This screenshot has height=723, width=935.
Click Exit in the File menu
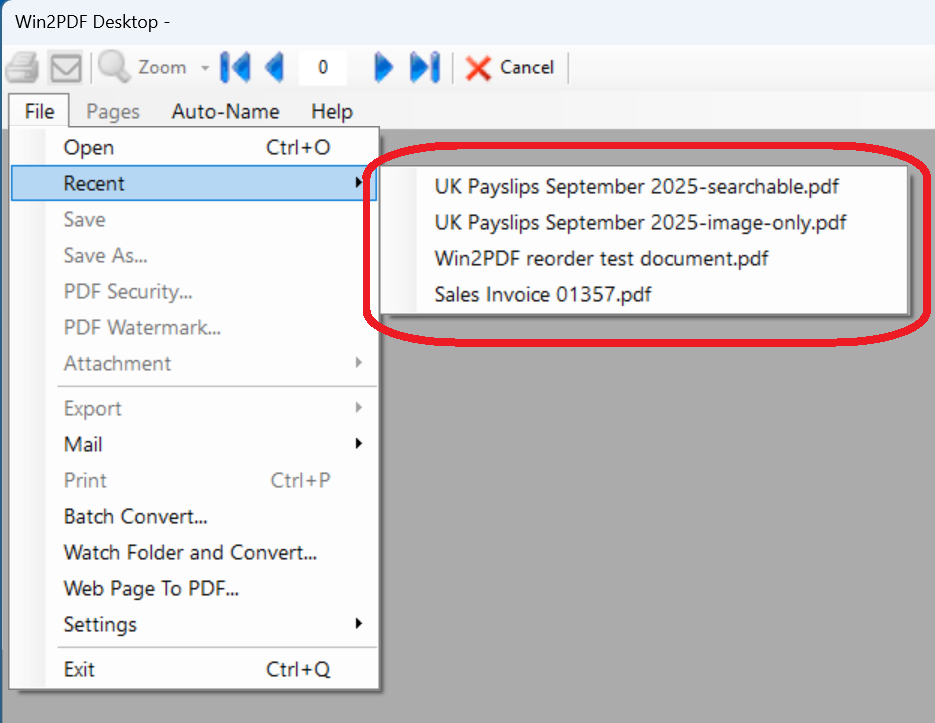click(80, 669)
